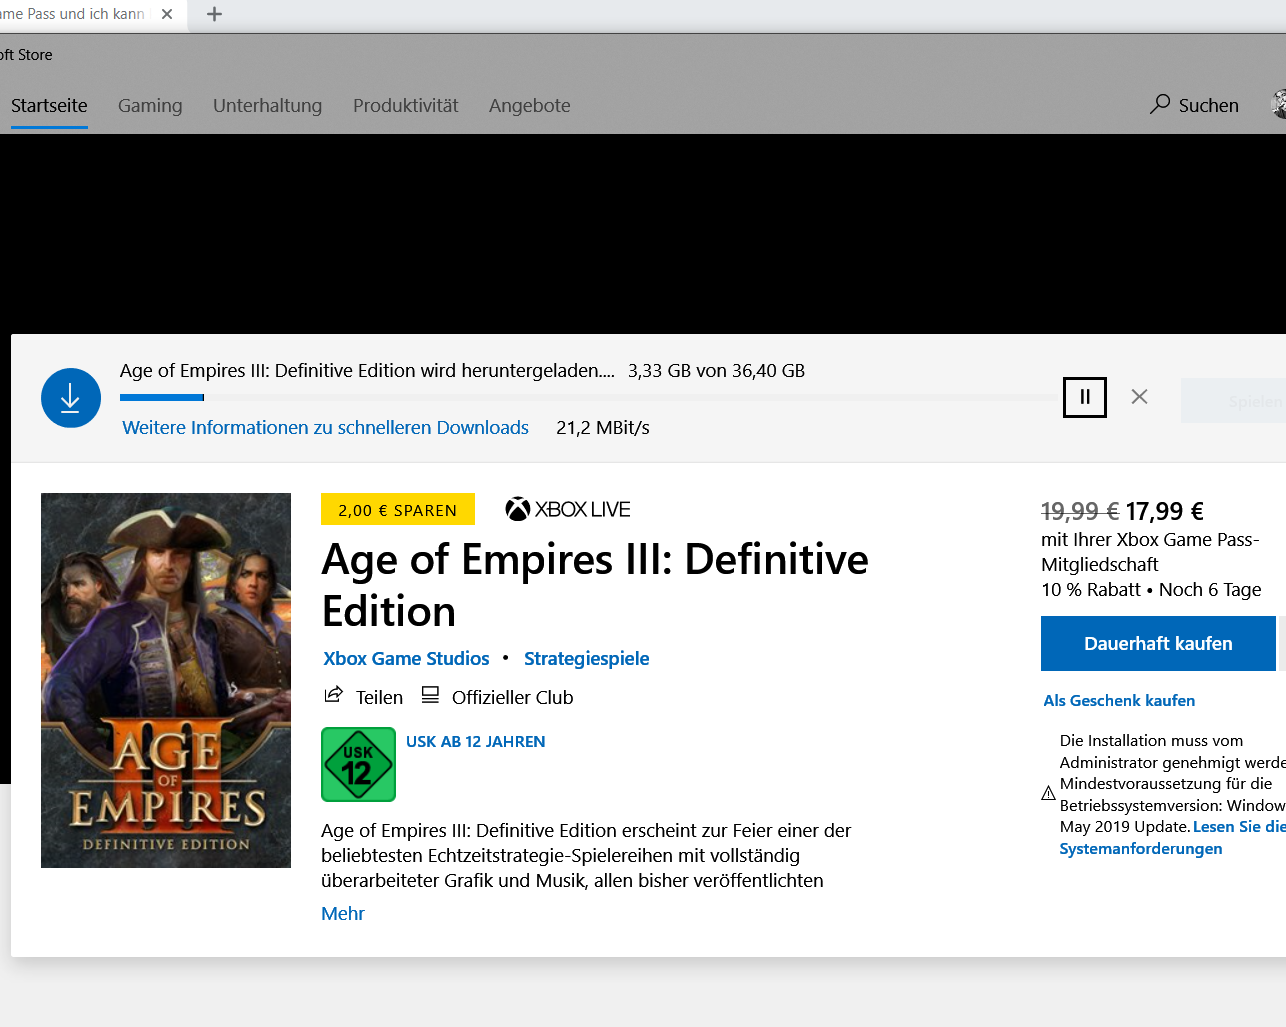This screenshot has height=1027, width=1286.
Task: Open link about faster downloads
Action: pos(325,427)
